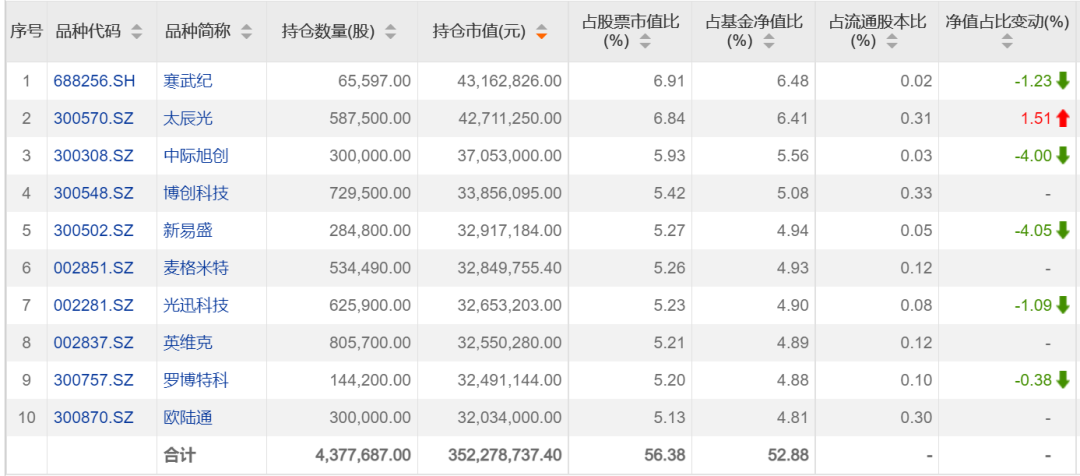The height and width of the screenshot is (476, 1080).
Task: Open stock code 300570.SZ
Action: [x=93, y=118]
